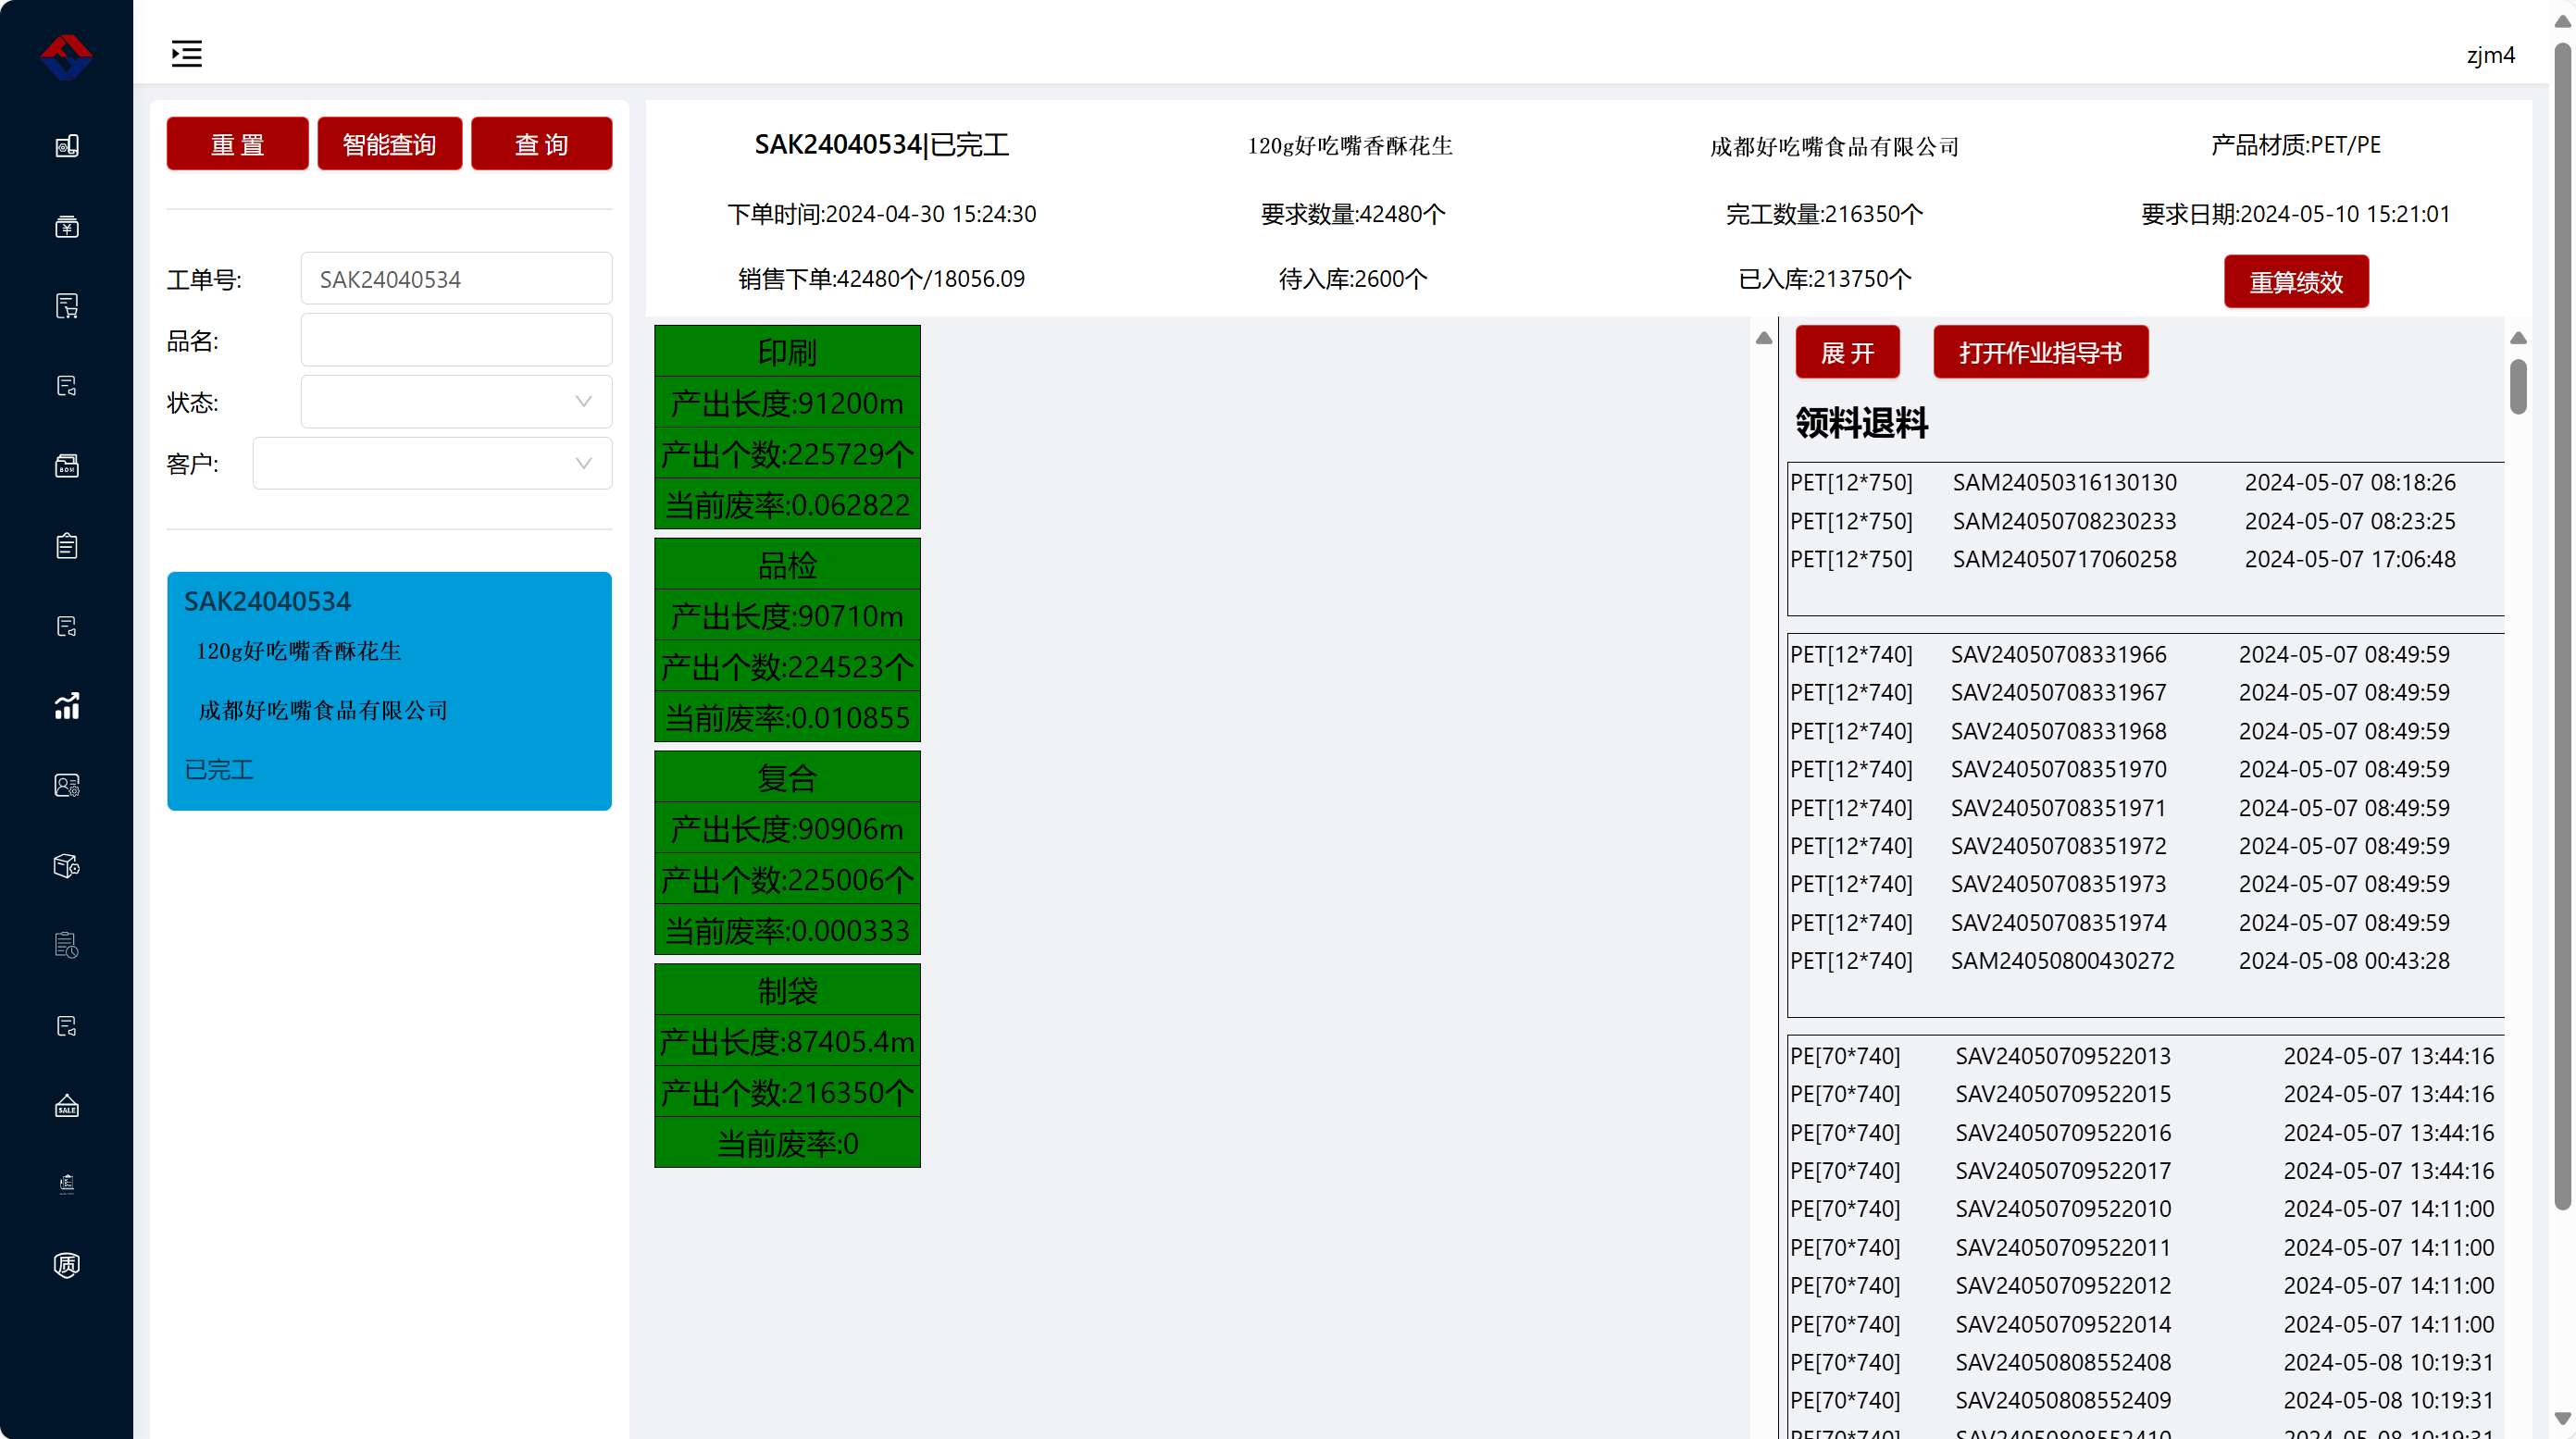Click row SAM24050316130130
2576x1439 pixels.
tap(2146, 482)
